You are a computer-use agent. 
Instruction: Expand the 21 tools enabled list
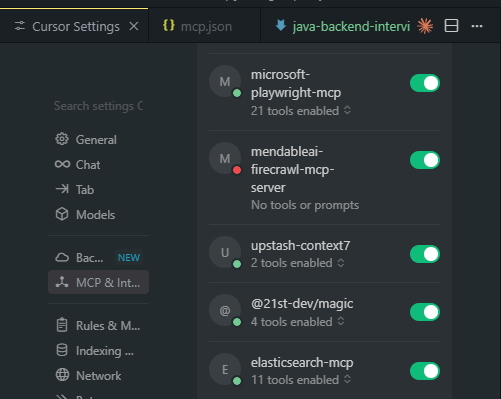click(301, 111)
